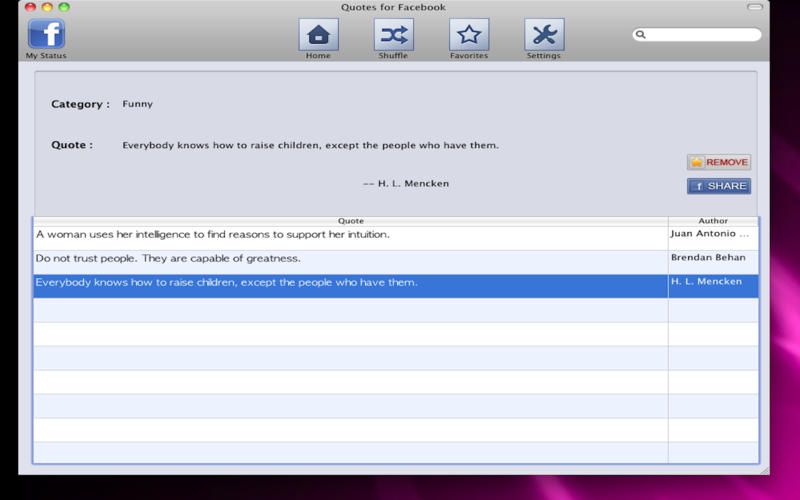Viewport: 800px width, 500px height.
Task: Sort by the Author column header
Action: pos(713,221)
